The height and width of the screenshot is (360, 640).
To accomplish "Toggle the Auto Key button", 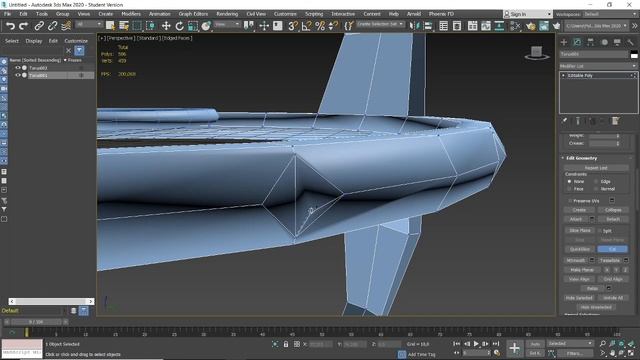I will click(x=535, y=344).
